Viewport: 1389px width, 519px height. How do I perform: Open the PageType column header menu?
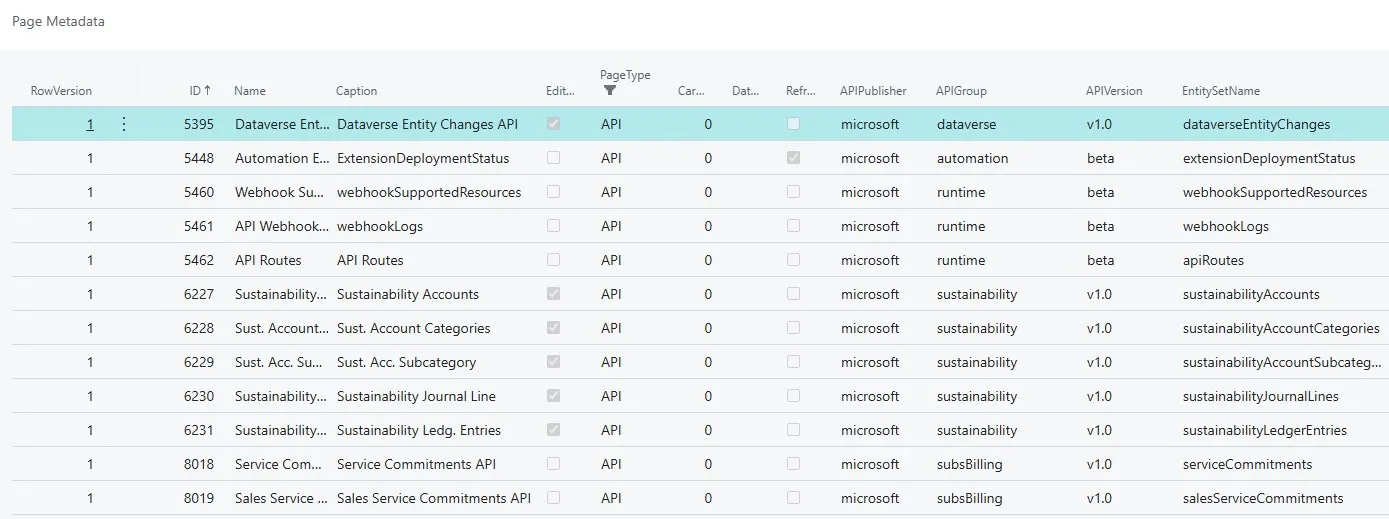(x=625, y=75)
